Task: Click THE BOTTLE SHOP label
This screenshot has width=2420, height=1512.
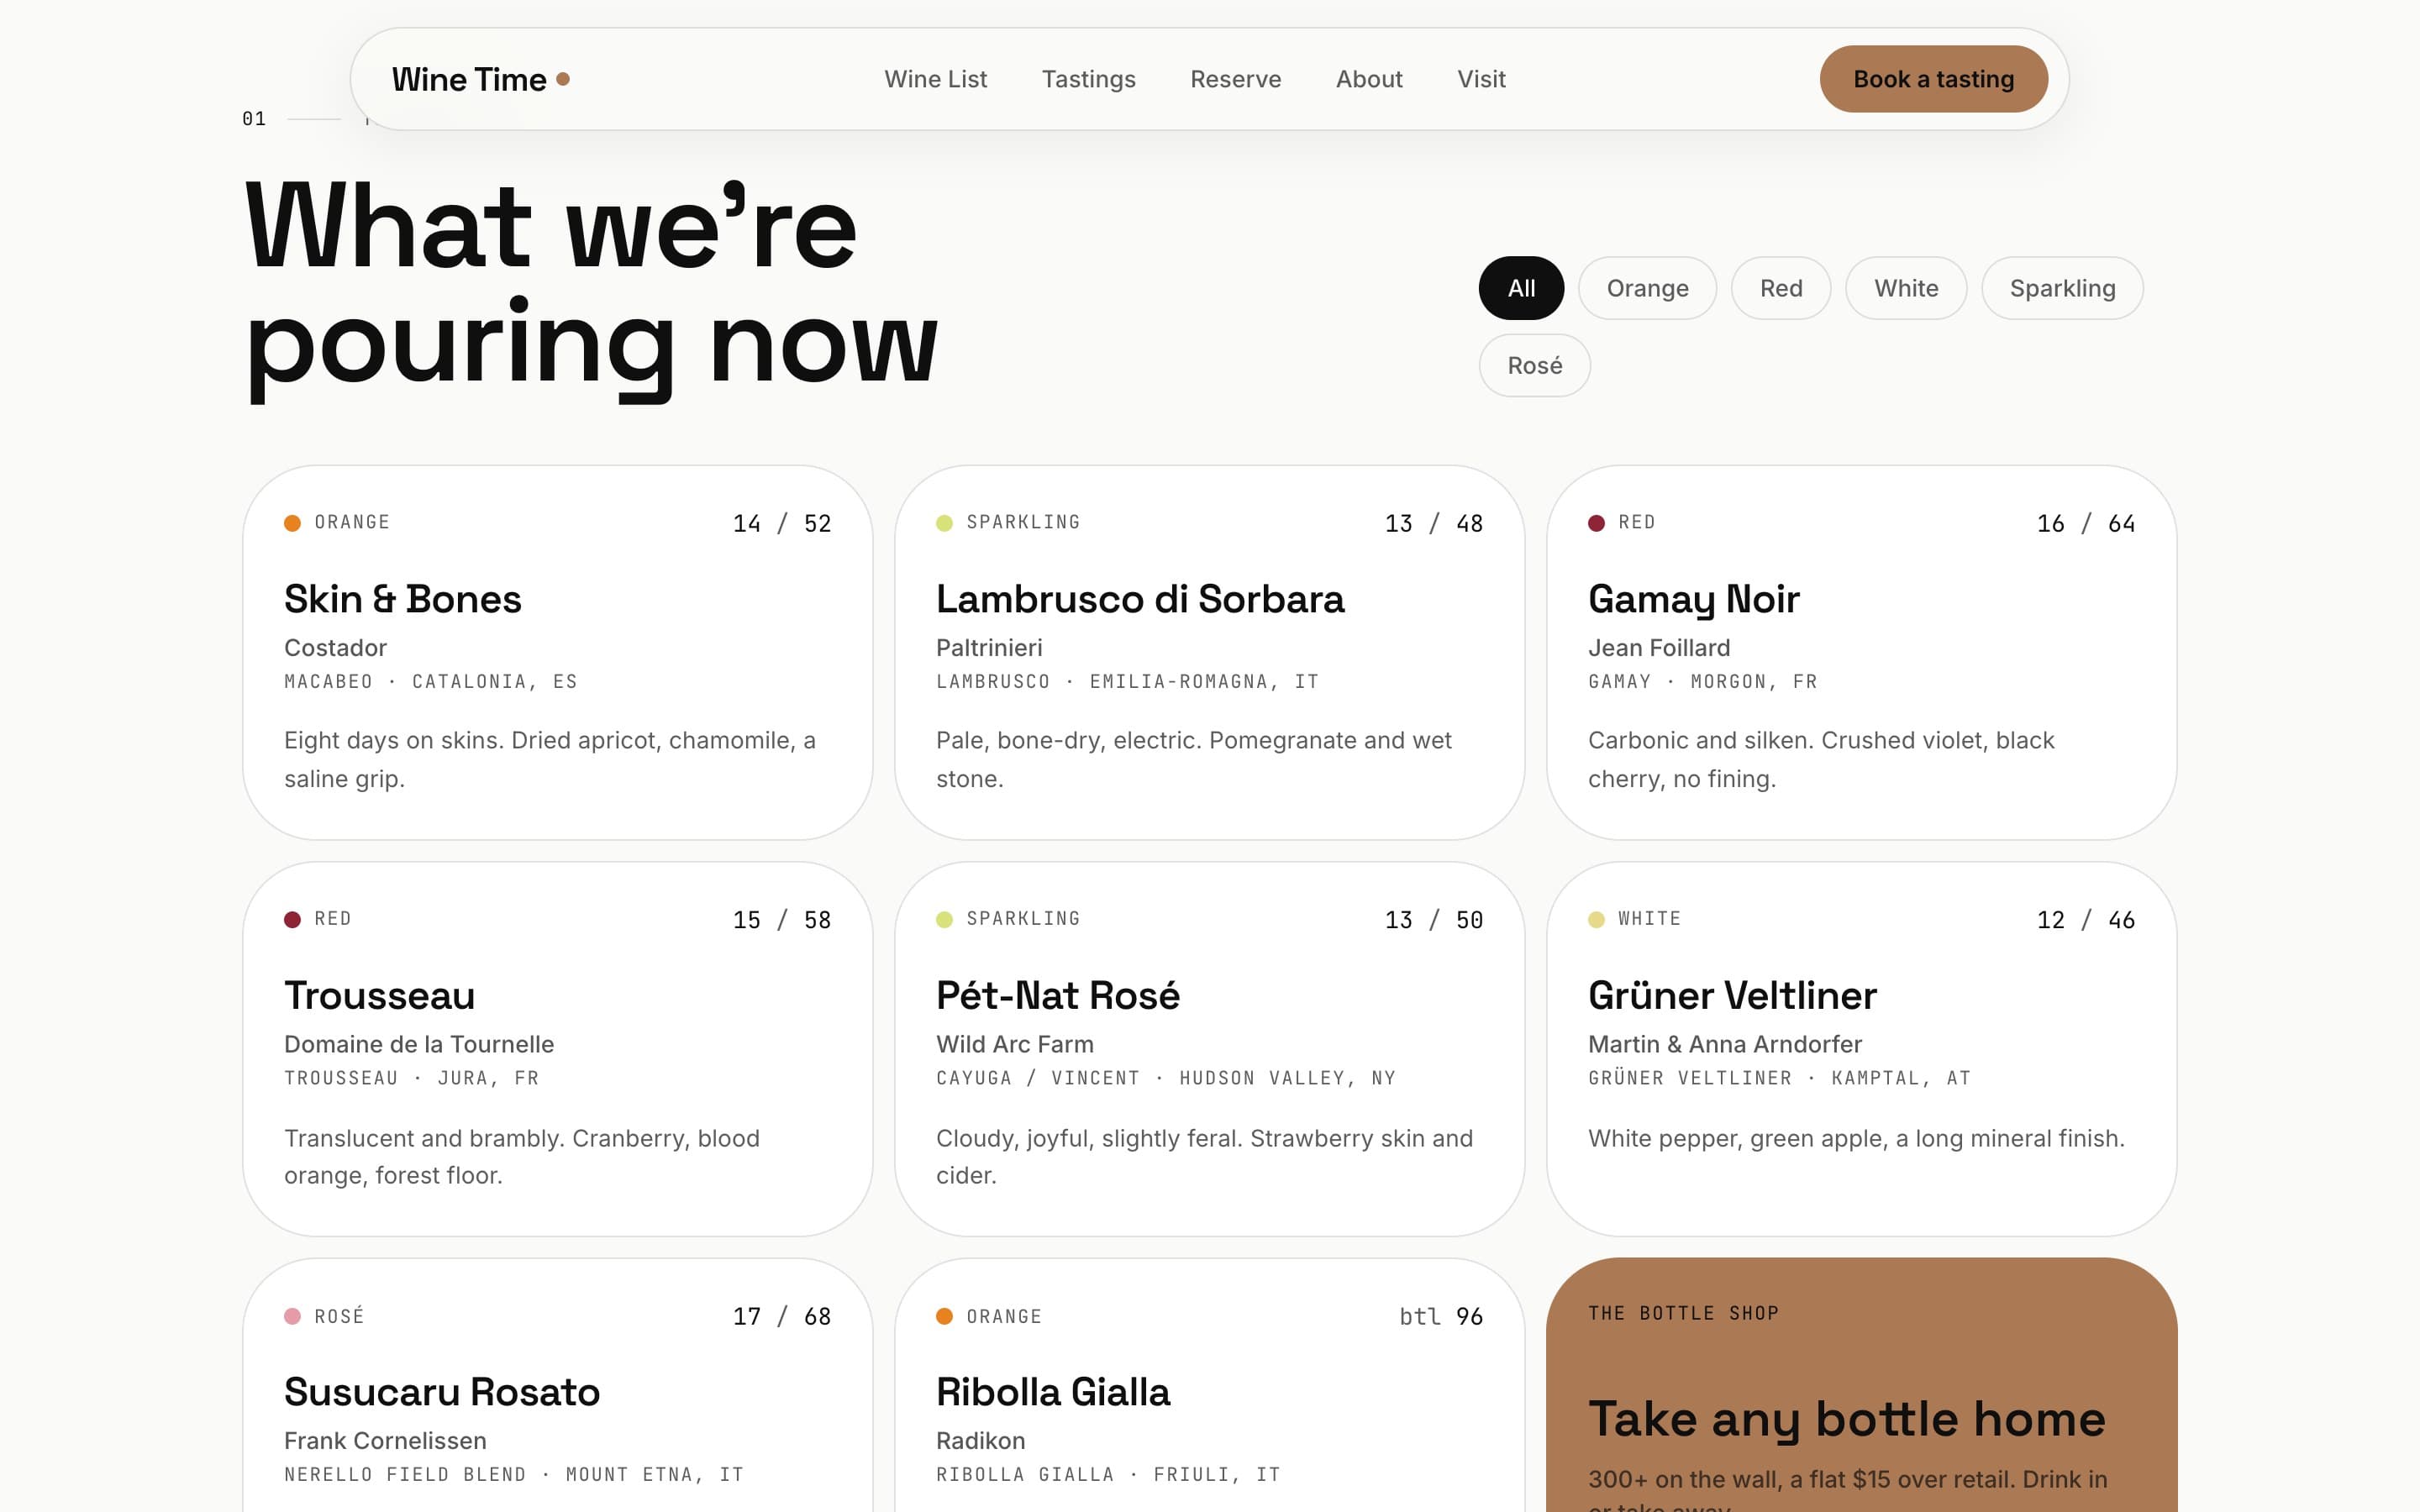Action: pos(1683,1313)
